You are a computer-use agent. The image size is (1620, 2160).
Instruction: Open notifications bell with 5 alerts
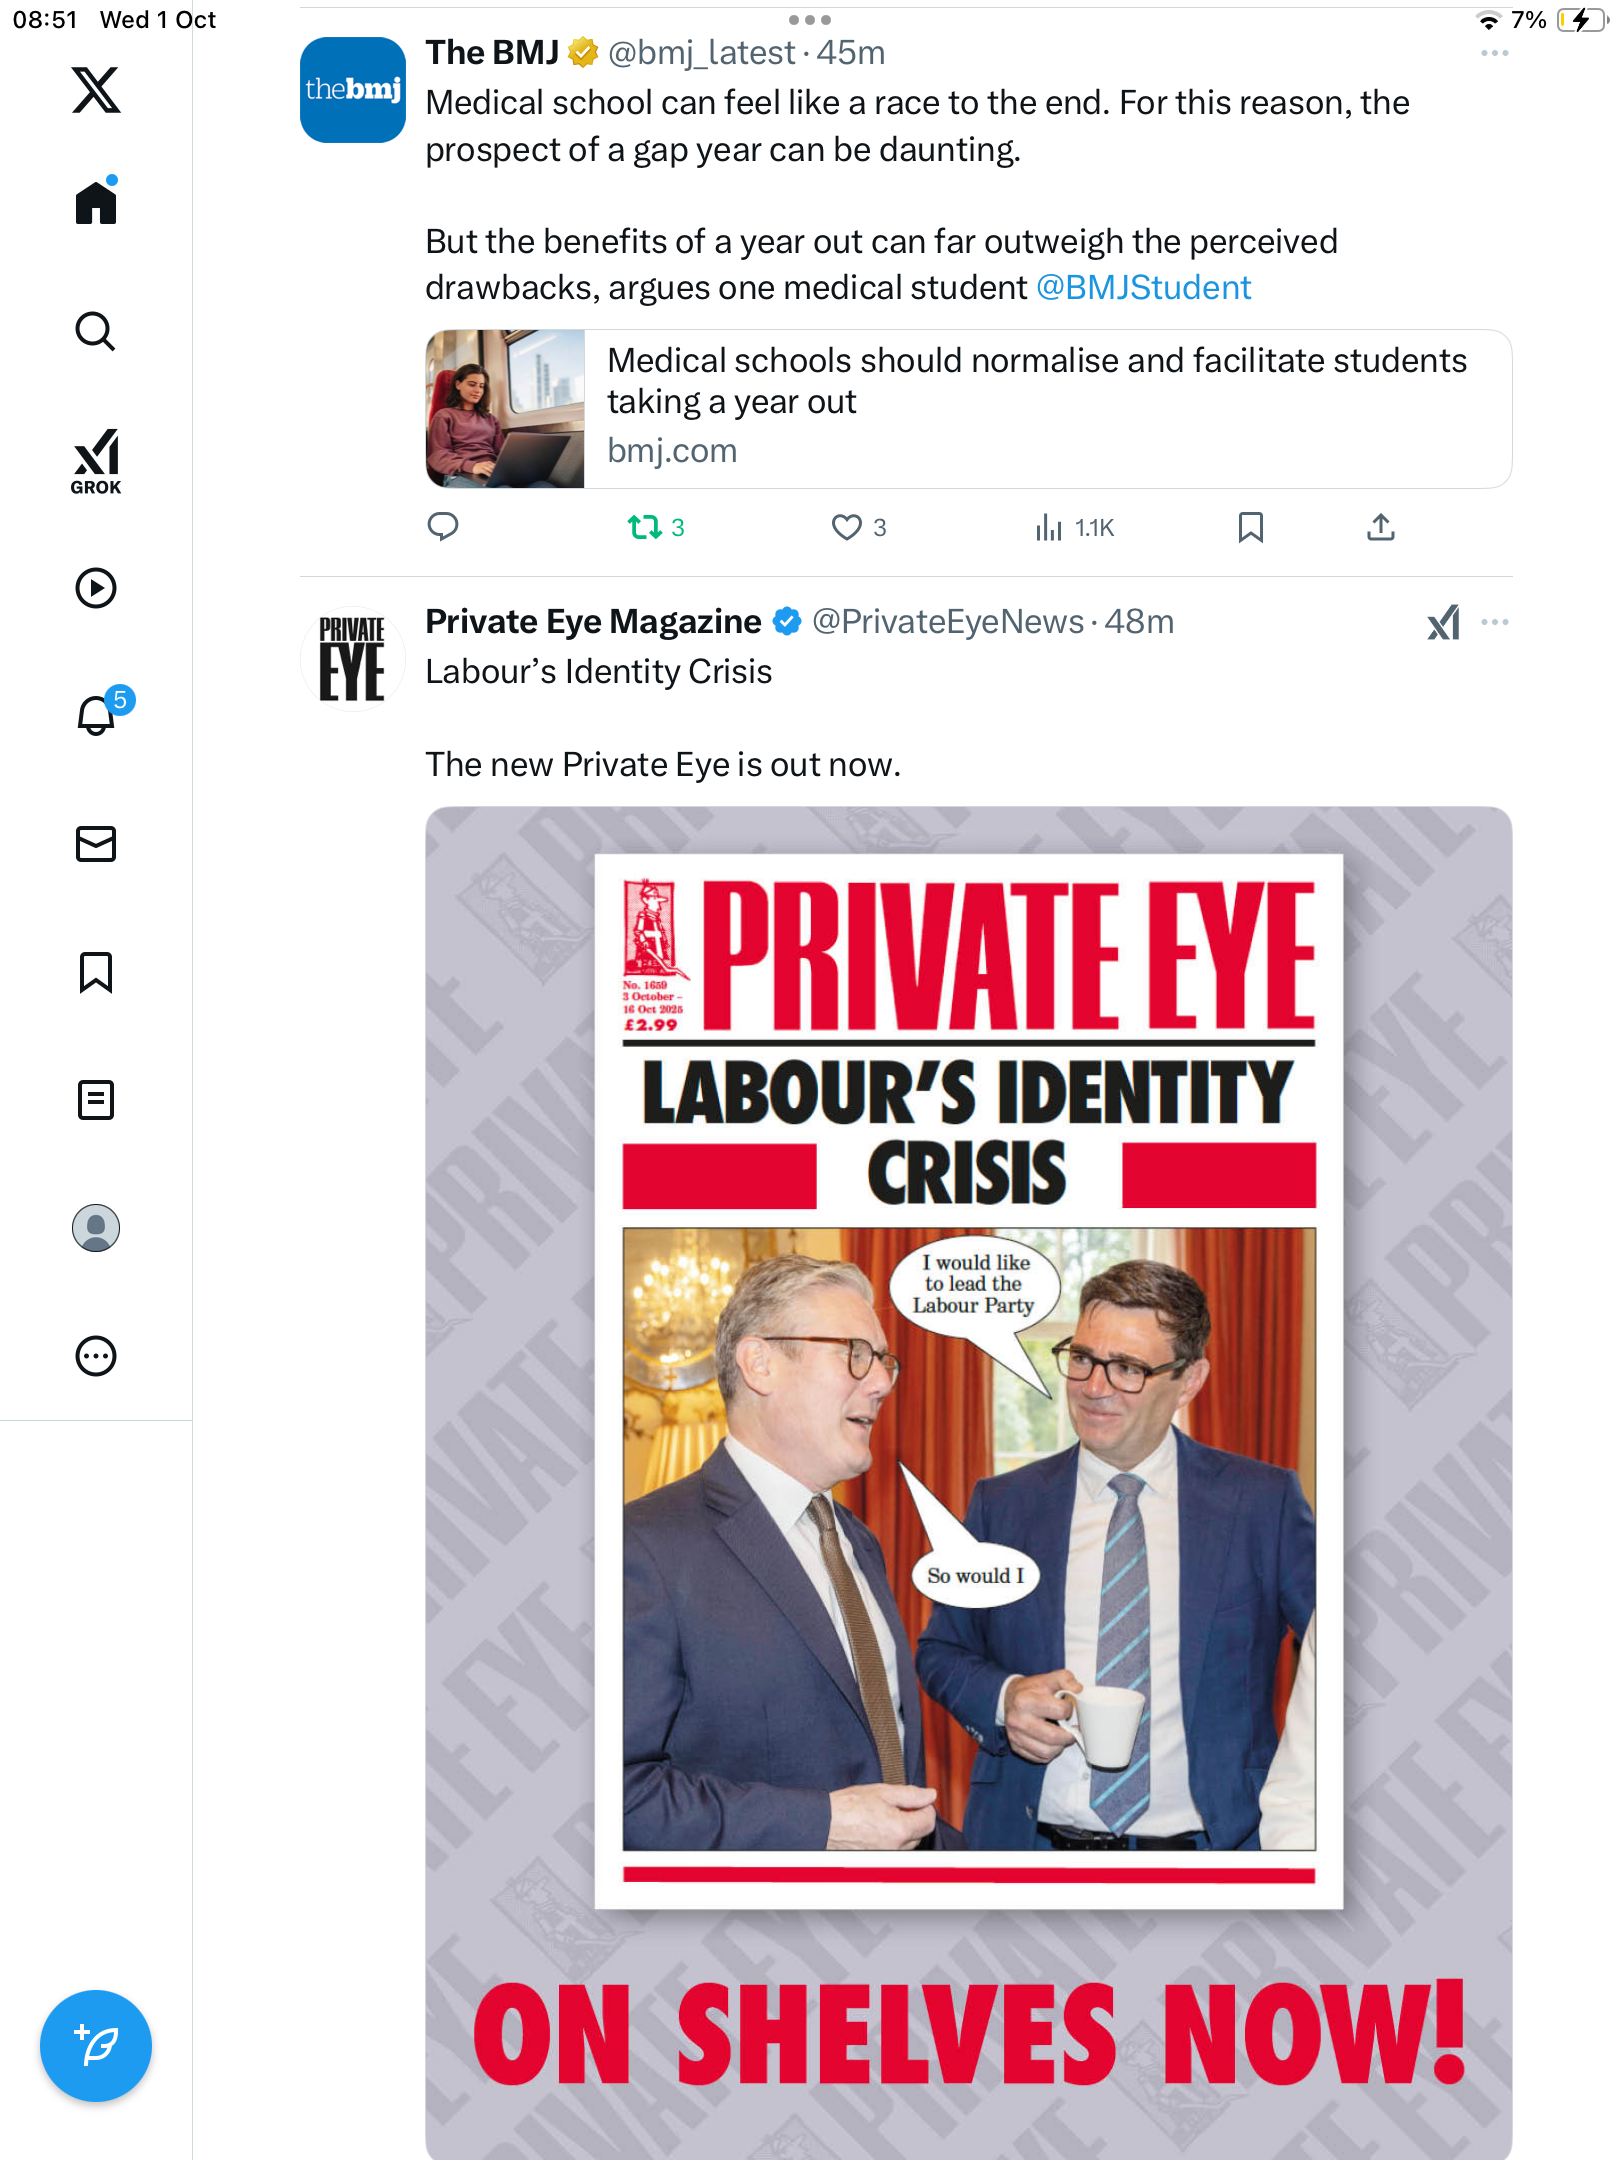coord(97,715)
